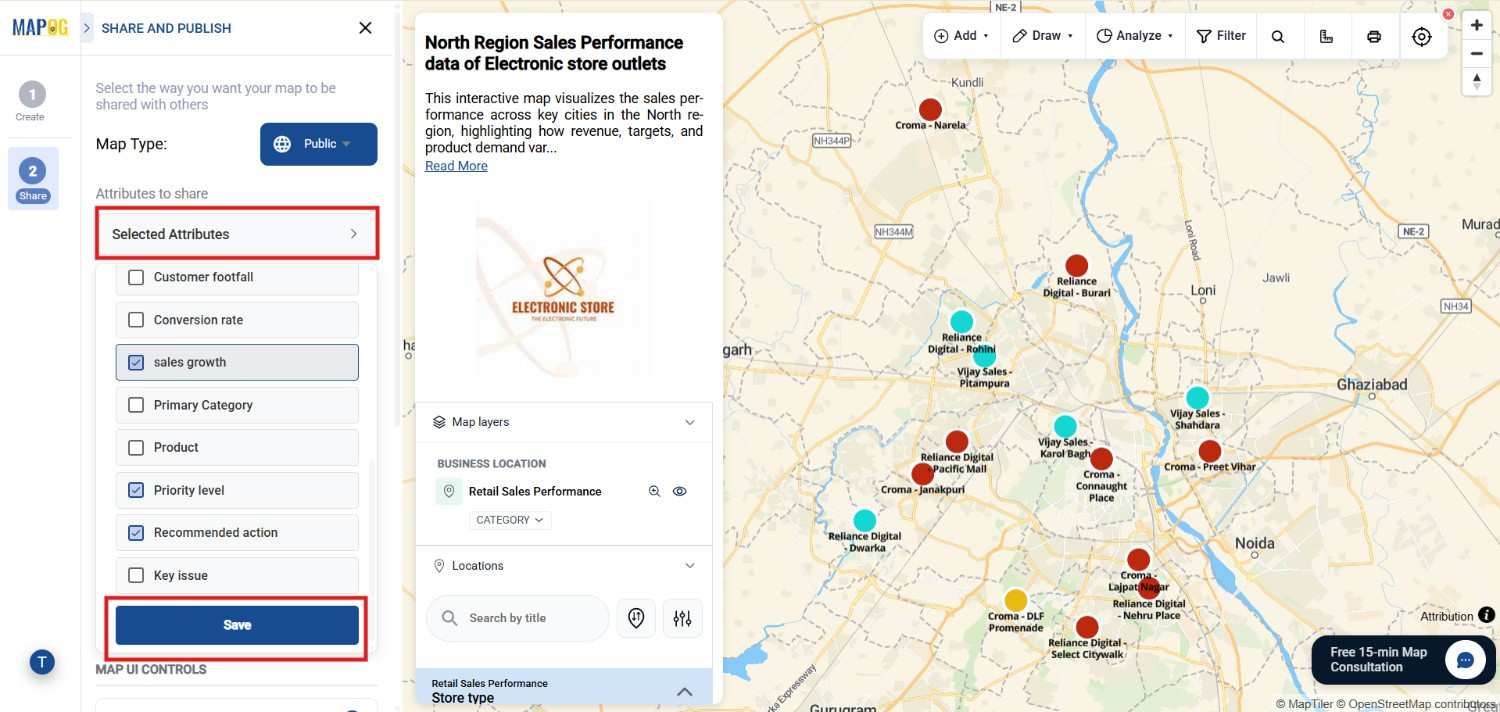Open the Analyze menu

(x=1135, y=36)
